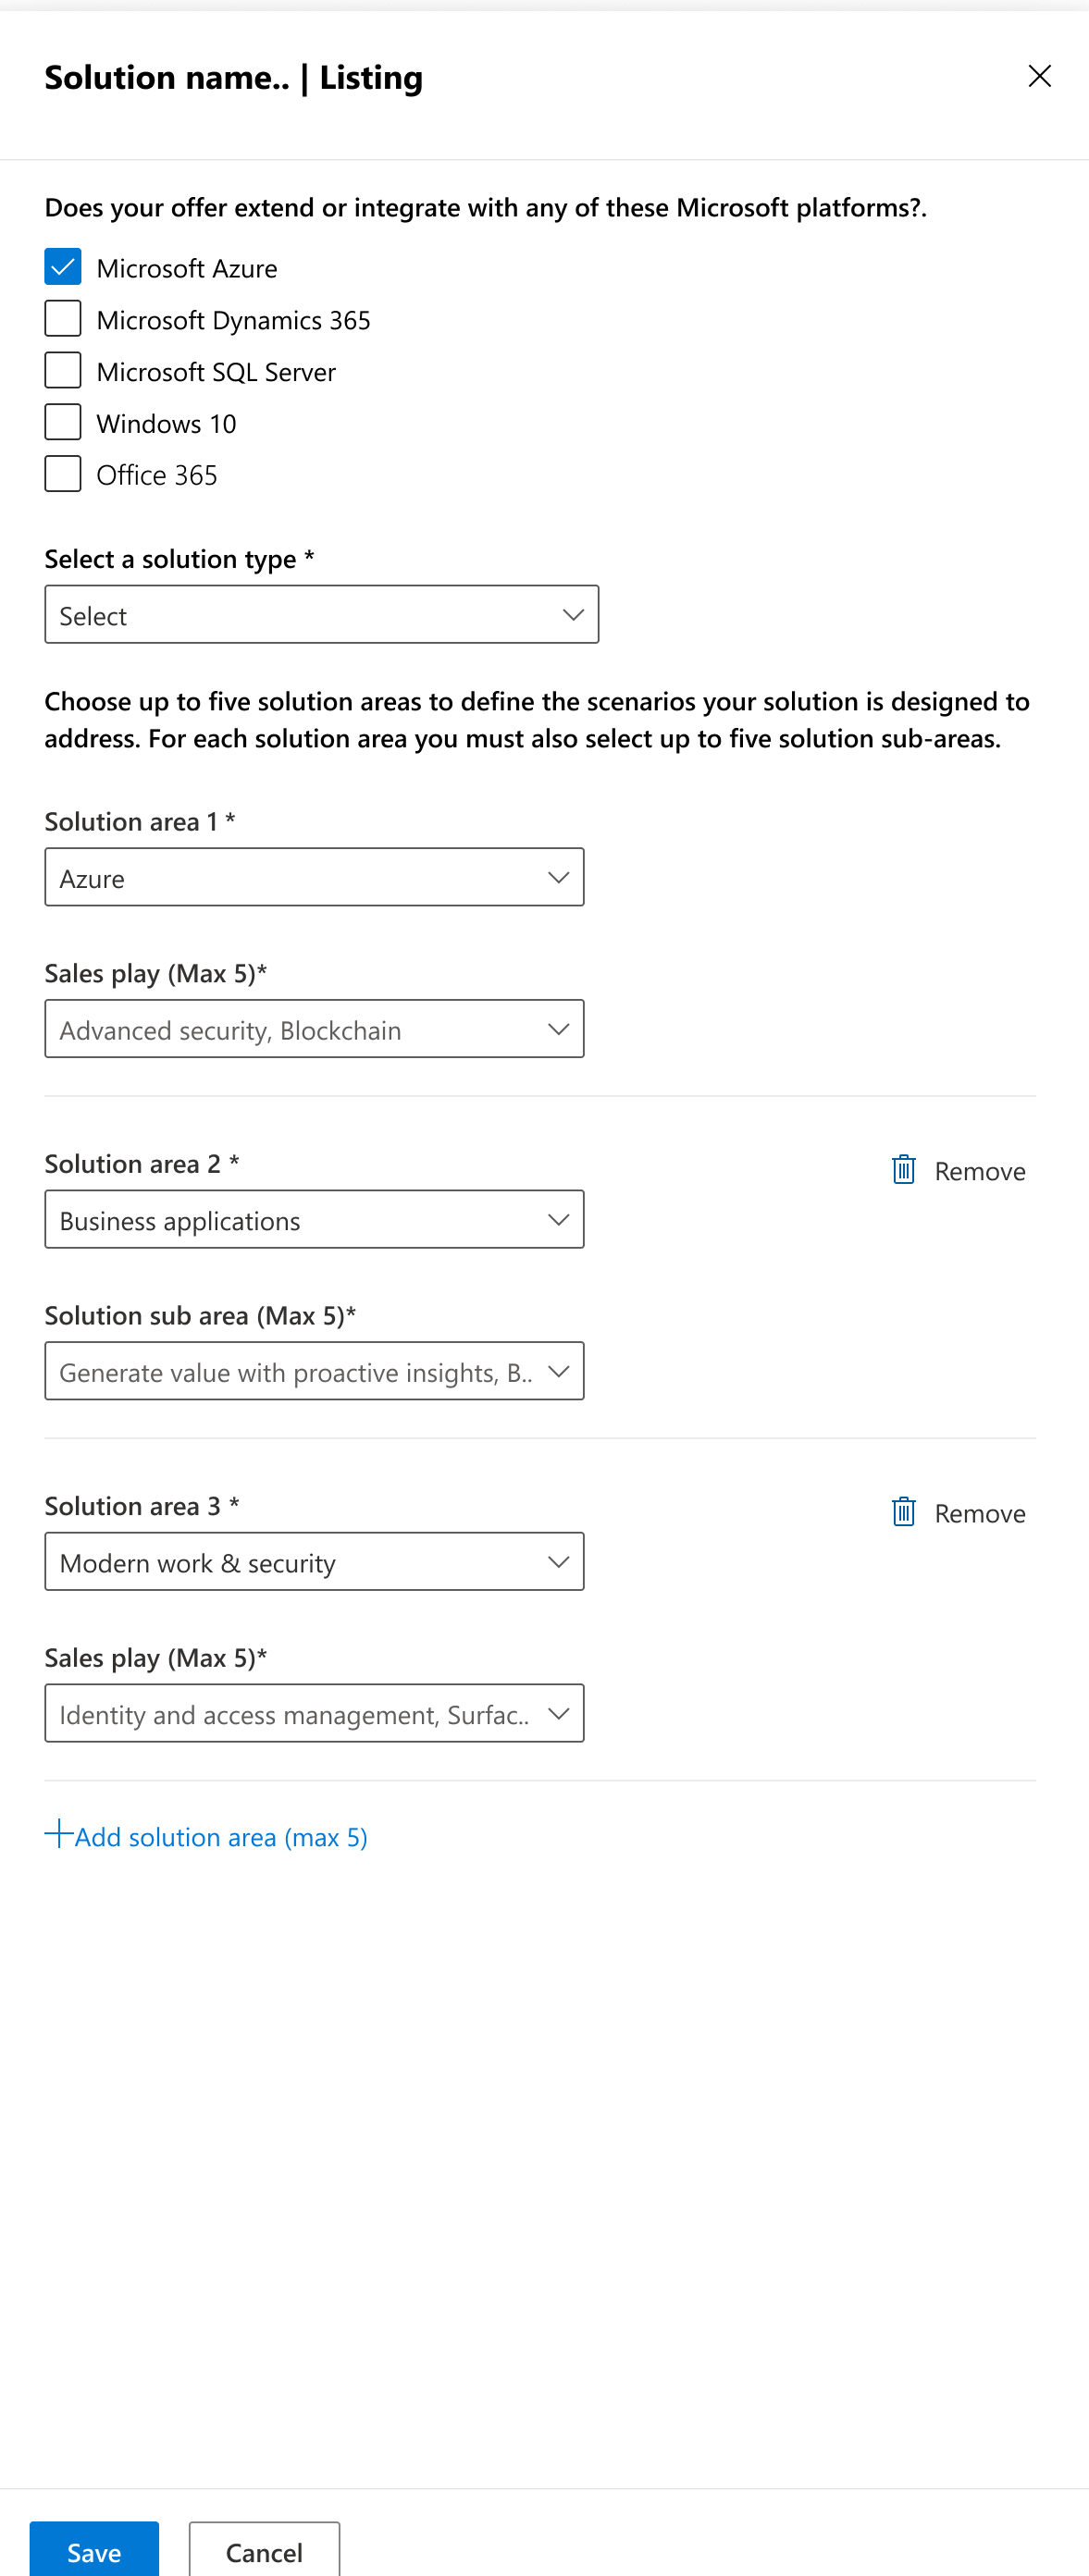Click chevron on Modern work & security dropdown
Screen dimensions: 1089x2576
pyautogui.click(x=558, y=1561)
